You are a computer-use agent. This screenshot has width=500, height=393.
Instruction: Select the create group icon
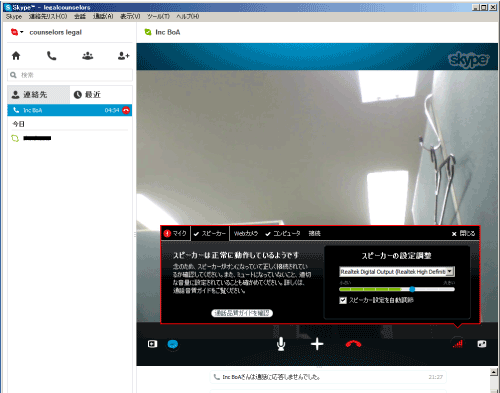(88, 56)
